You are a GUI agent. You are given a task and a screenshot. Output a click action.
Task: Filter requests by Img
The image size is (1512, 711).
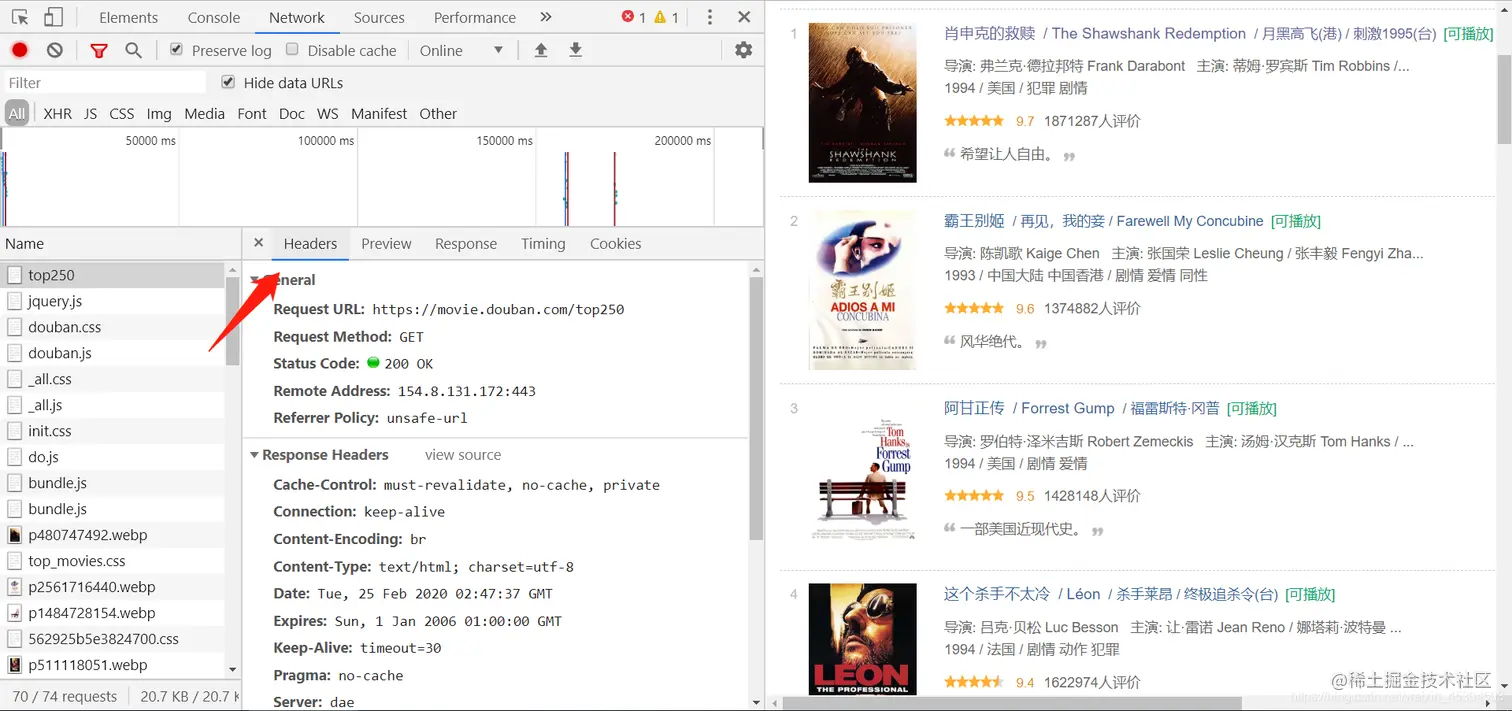[159, 114]
